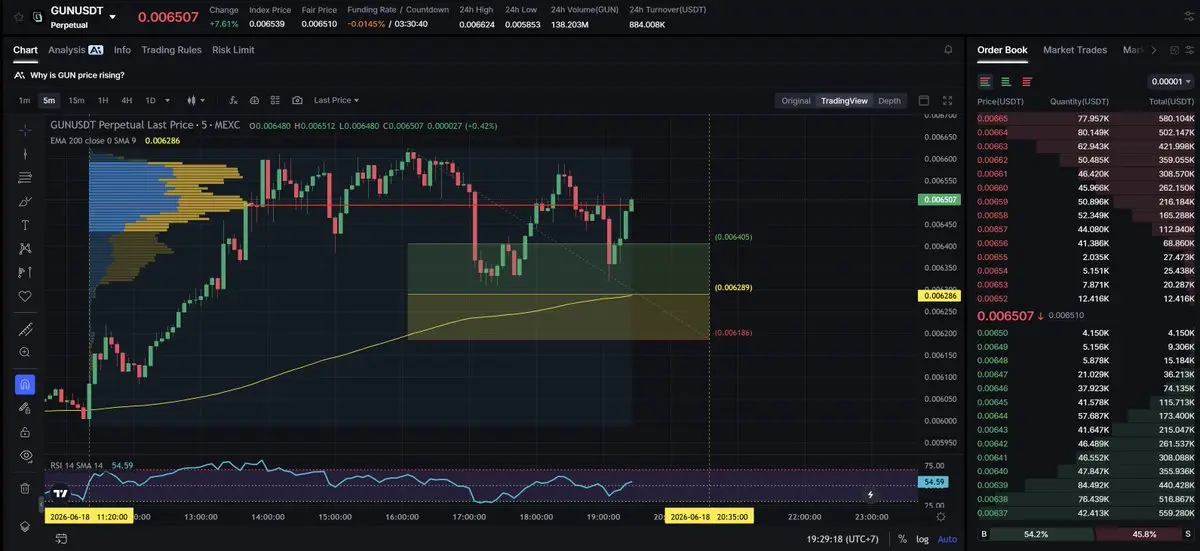Select the crosshair cursor tool
This screenshot has width=1200, height=551.
click(x=25, y=129)
